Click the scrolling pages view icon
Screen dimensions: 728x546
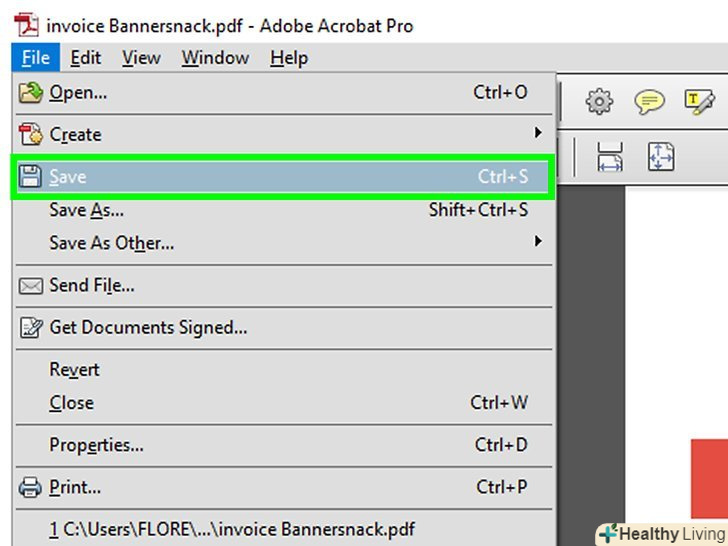[610, 157]
